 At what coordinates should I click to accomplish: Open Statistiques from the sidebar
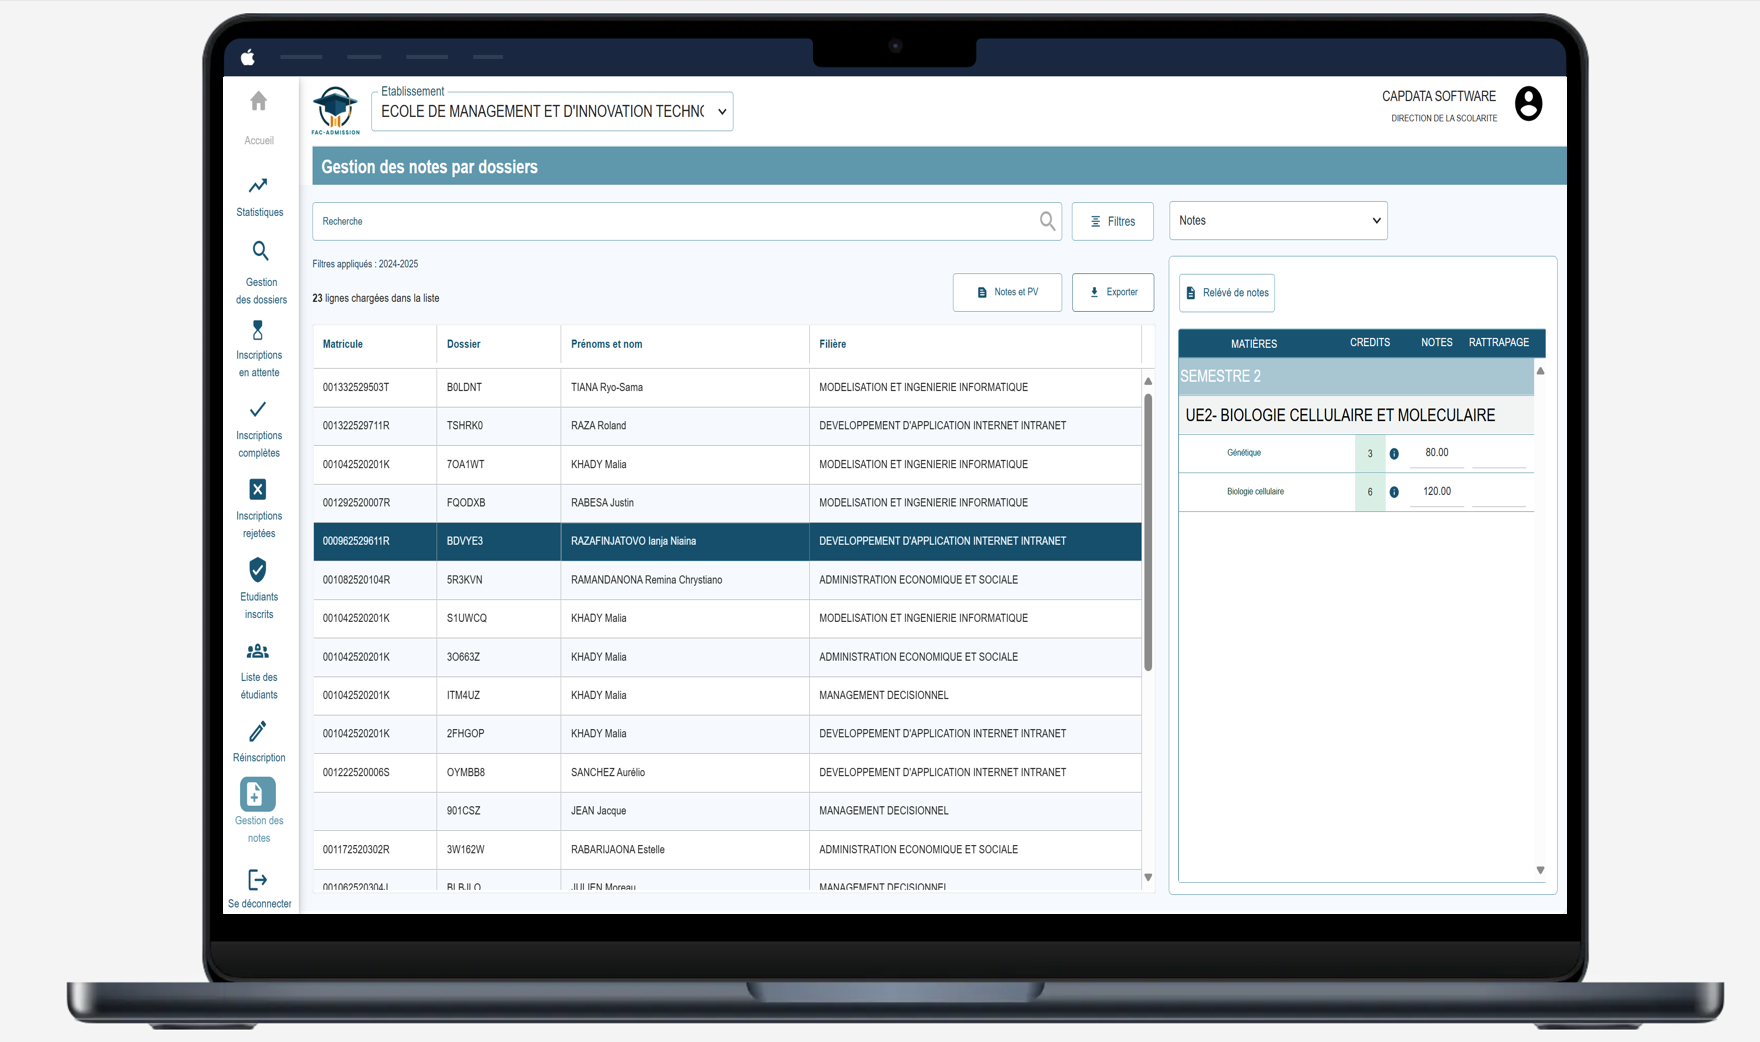258,186
